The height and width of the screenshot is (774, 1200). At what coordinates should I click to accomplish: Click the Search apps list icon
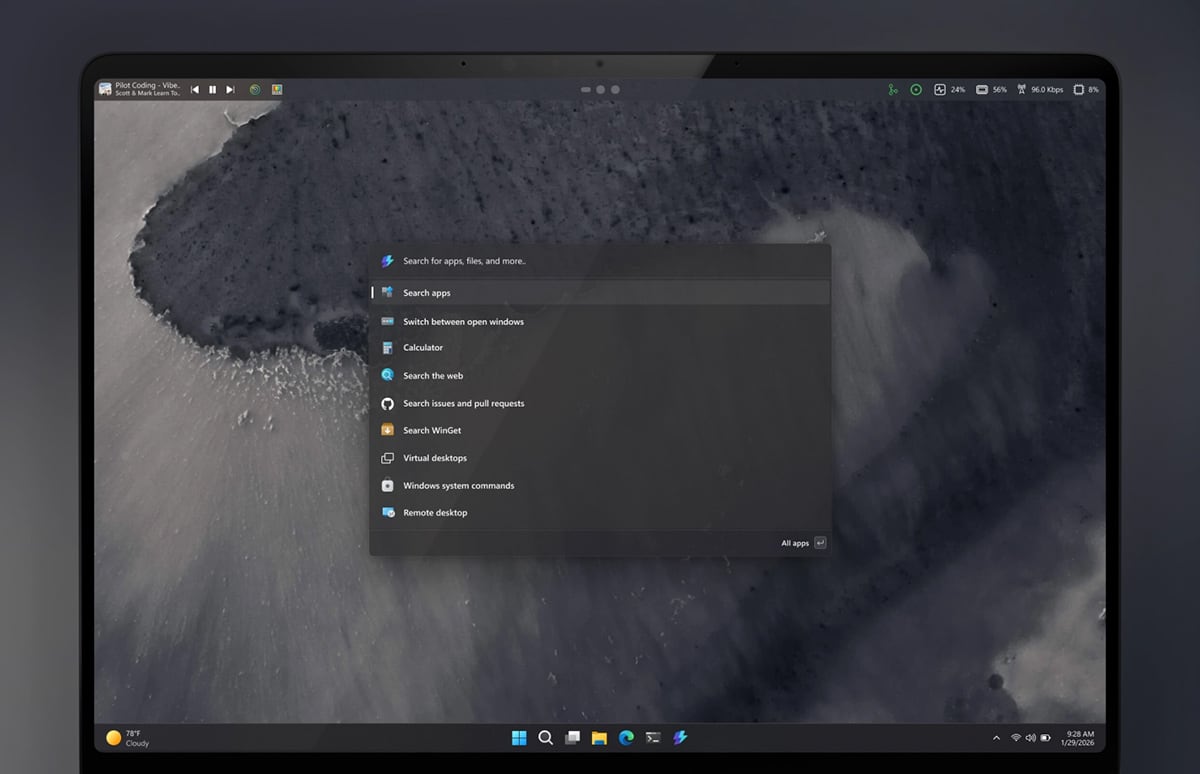(x=387, y=293)
